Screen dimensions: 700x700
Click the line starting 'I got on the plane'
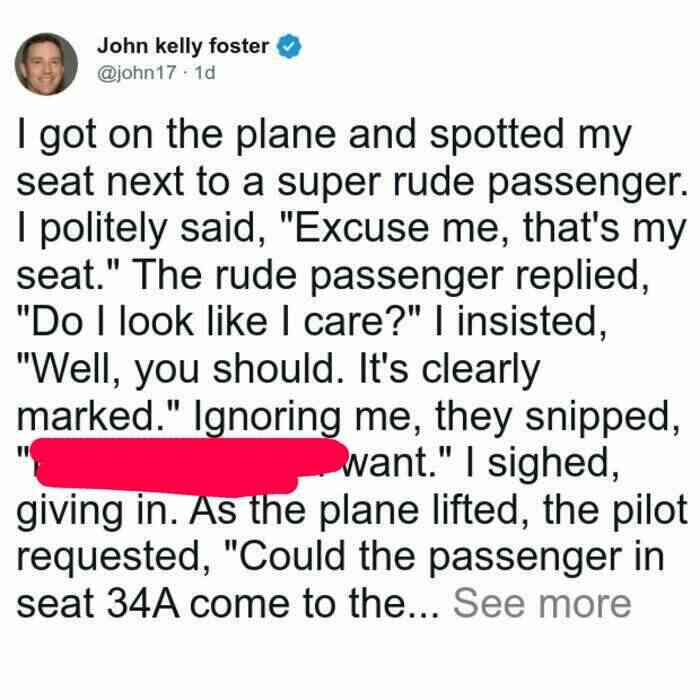click(324, 136)
